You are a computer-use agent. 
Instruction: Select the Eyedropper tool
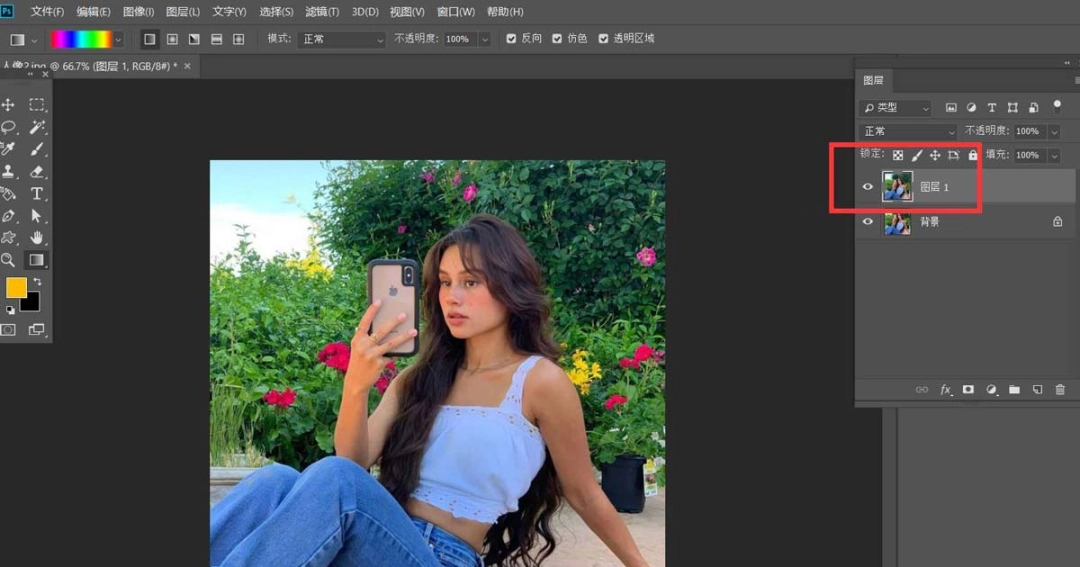point(8,149)
